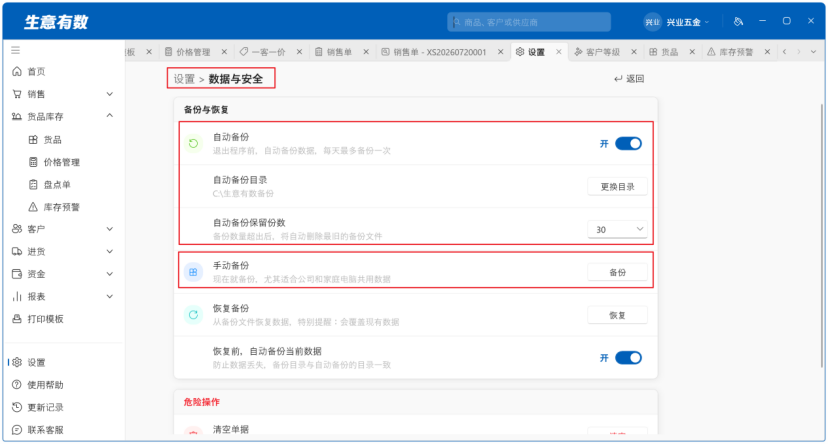Click the teal 恢复备份 icon

(193, 315)
